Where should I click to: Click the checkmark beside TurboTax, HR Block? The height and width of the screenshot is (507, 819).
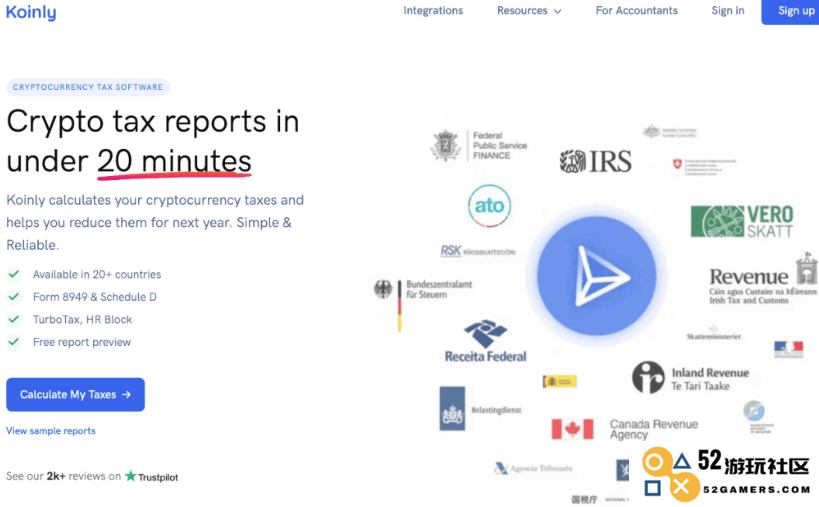[x=14, y=319]
